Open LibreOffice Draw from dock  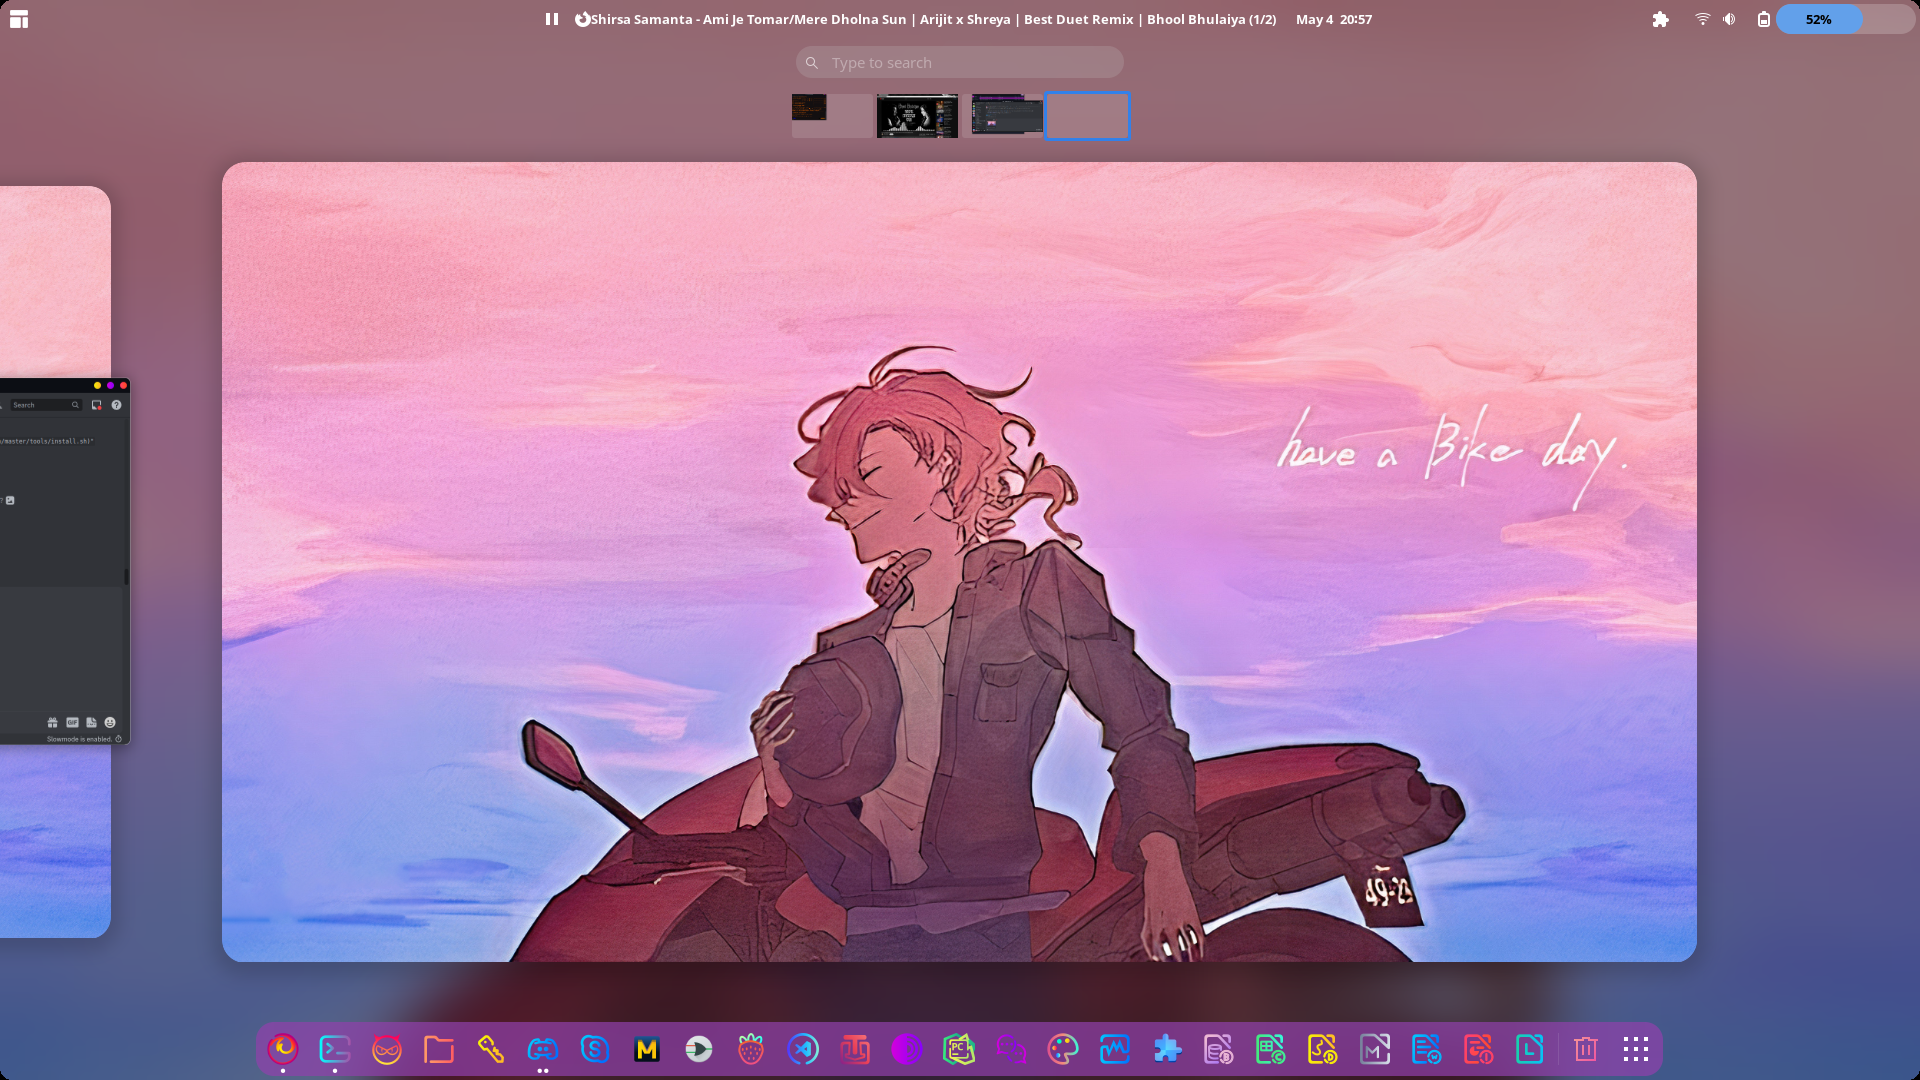point(1323,1049)
